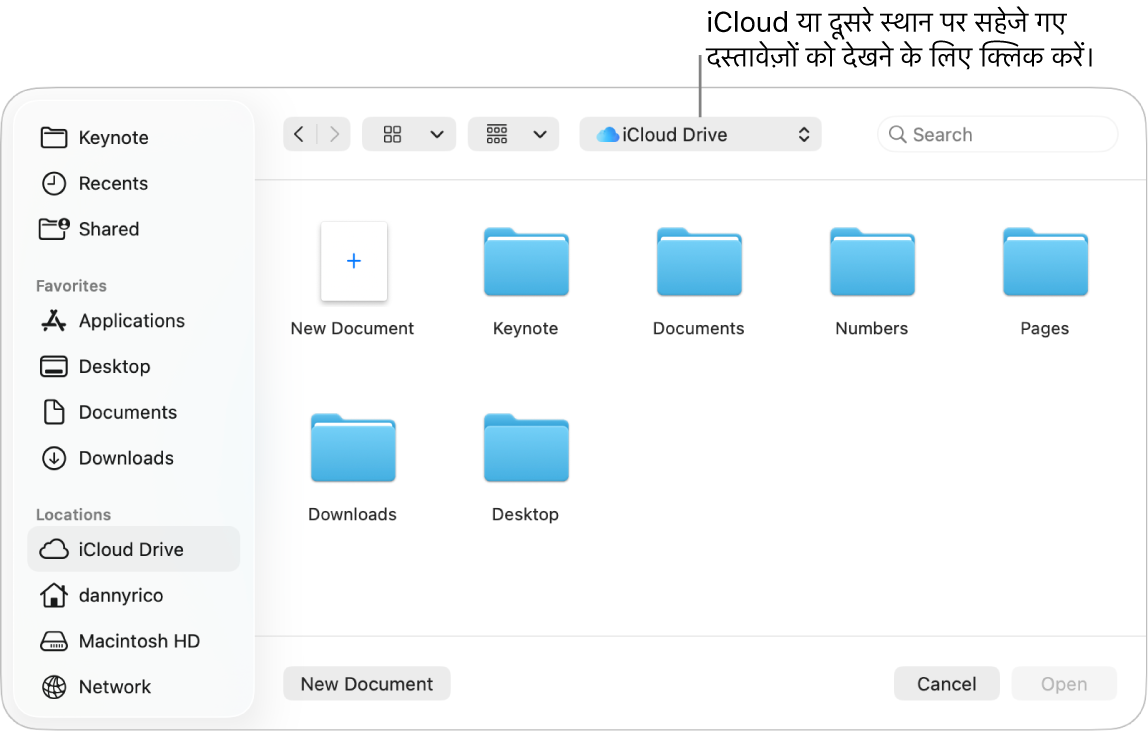Click the New Document plus thumbnail
The height and width of the screenshot is (732, 1148).
click(x=354, y=261)
